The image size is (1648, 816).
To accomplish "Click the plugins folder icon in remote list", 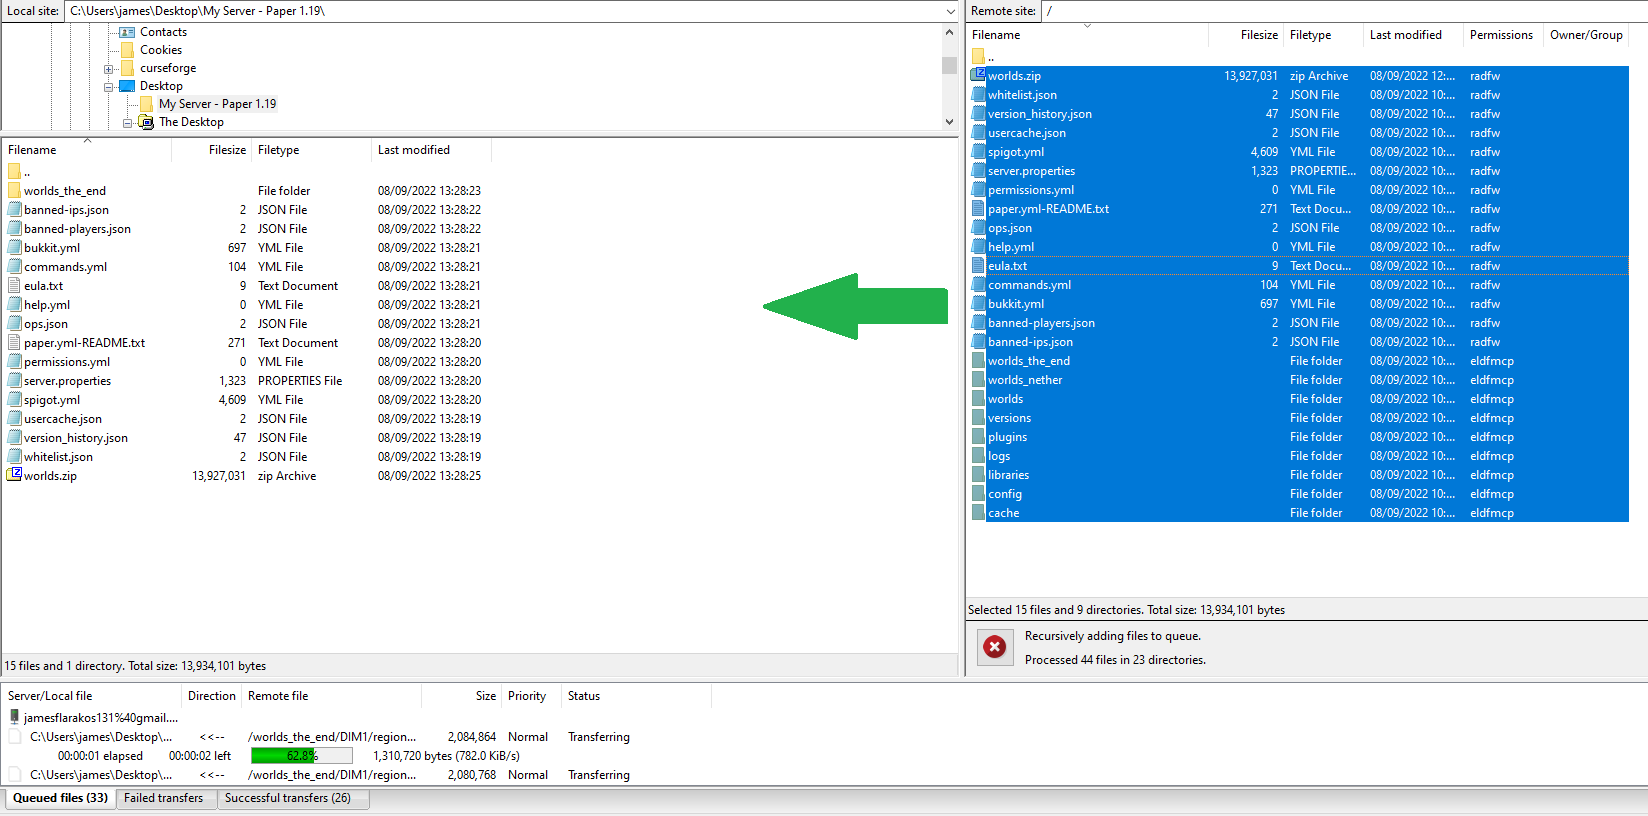I will (x=979, y=436).
